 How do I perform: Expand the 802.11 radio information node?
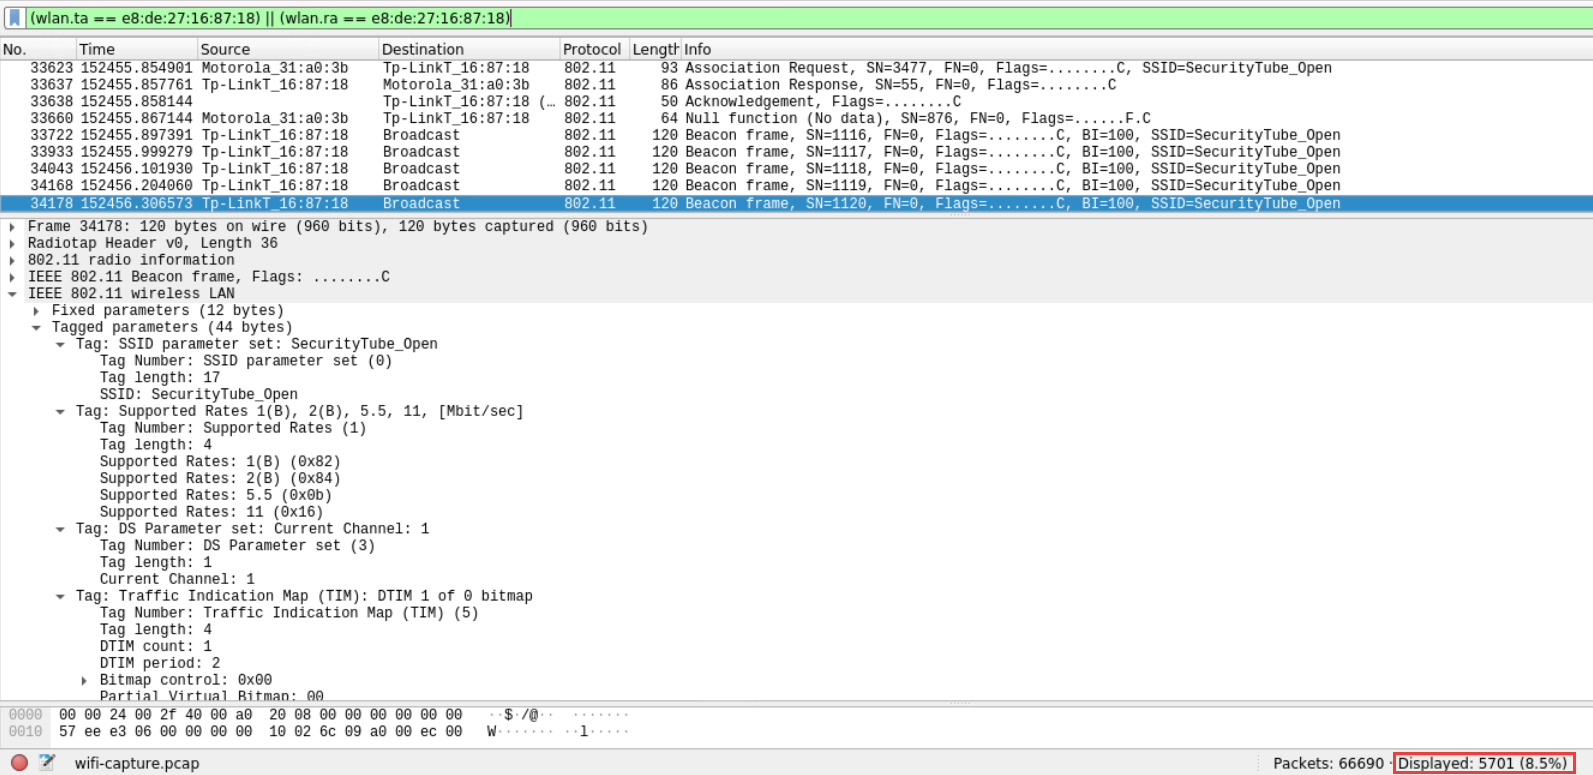click(12, 261)
